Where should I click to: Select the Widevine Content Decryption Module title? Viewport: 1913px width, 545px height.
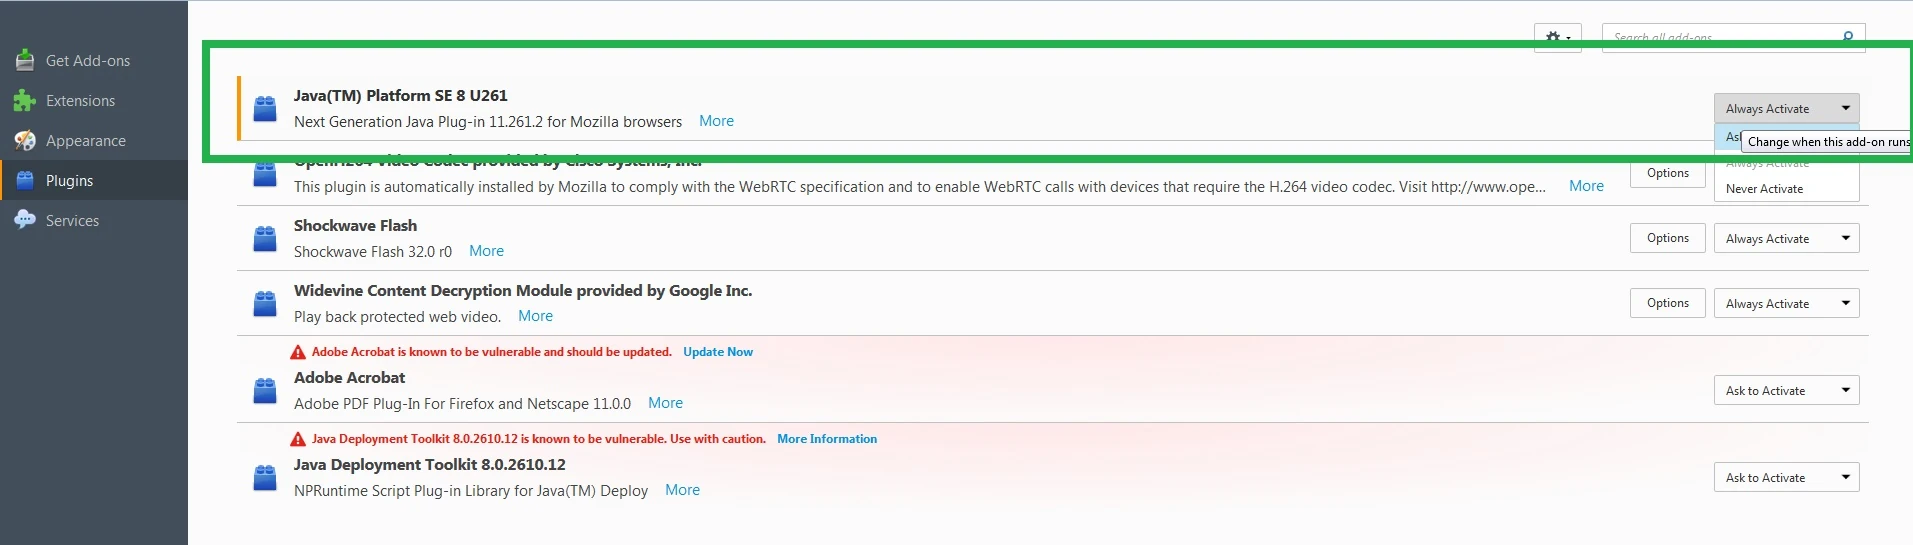(x=523, y=291)
